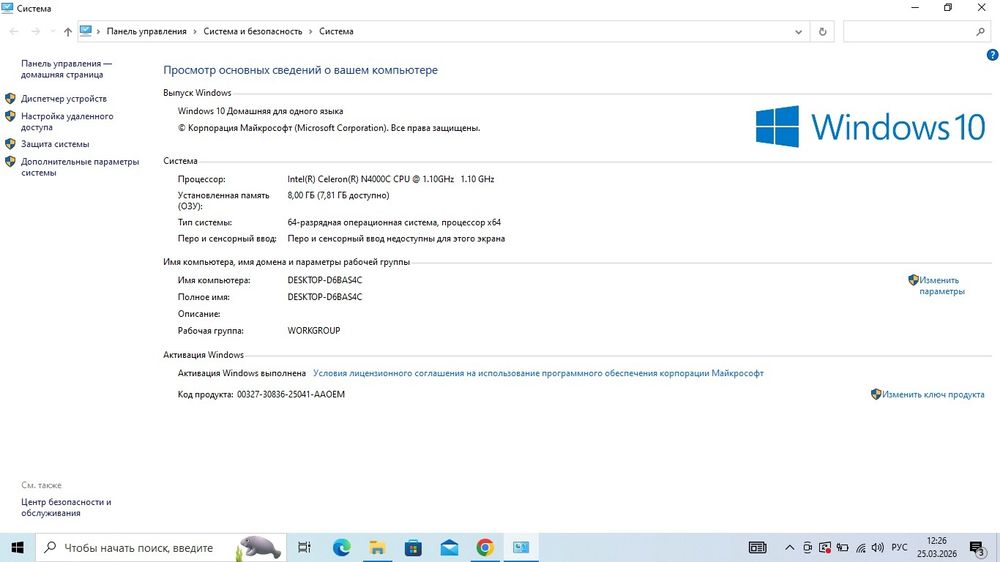Open Microsoft Store from taskbar

point(413,547)
